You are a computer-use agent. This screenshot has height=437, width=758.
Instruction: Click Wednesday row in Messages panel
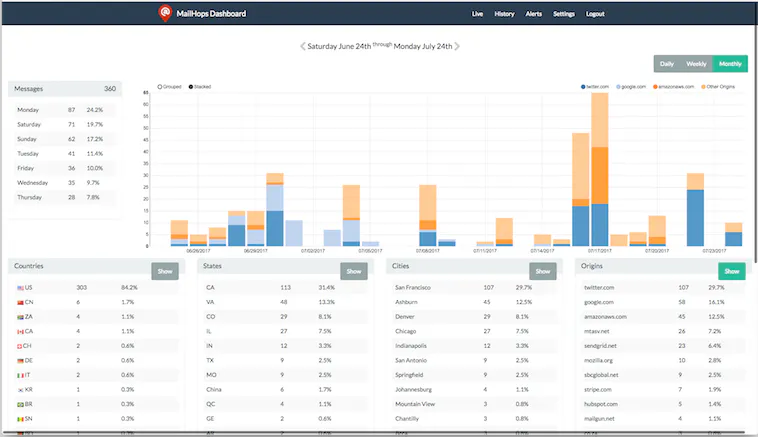click(x=65, y=183)
